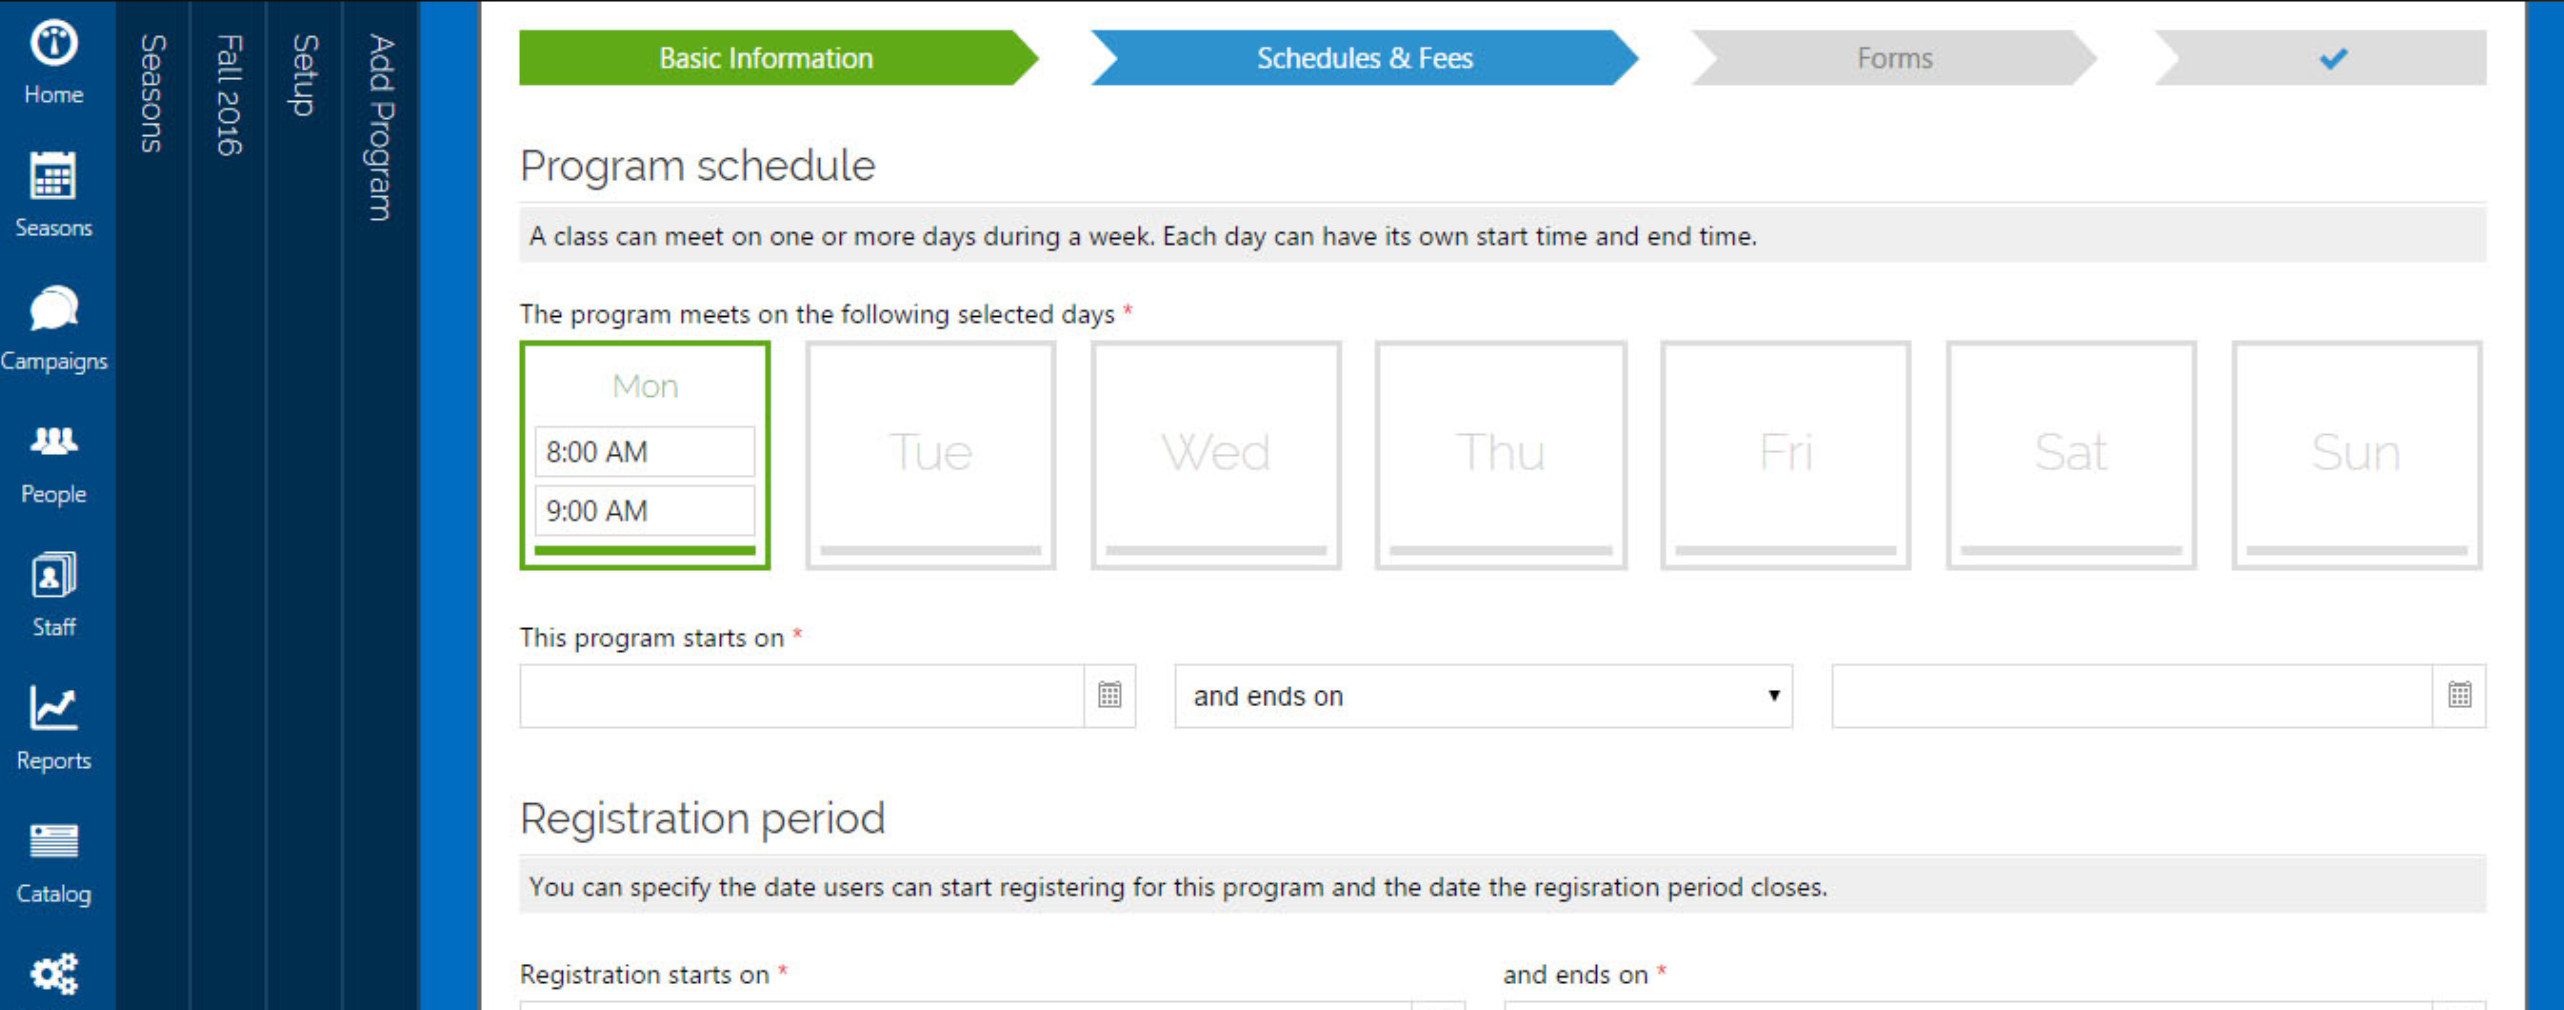This screenshot has width=2564, height=1010.
Task: Open calendar picker for program end date
Action: point(2459,696)
